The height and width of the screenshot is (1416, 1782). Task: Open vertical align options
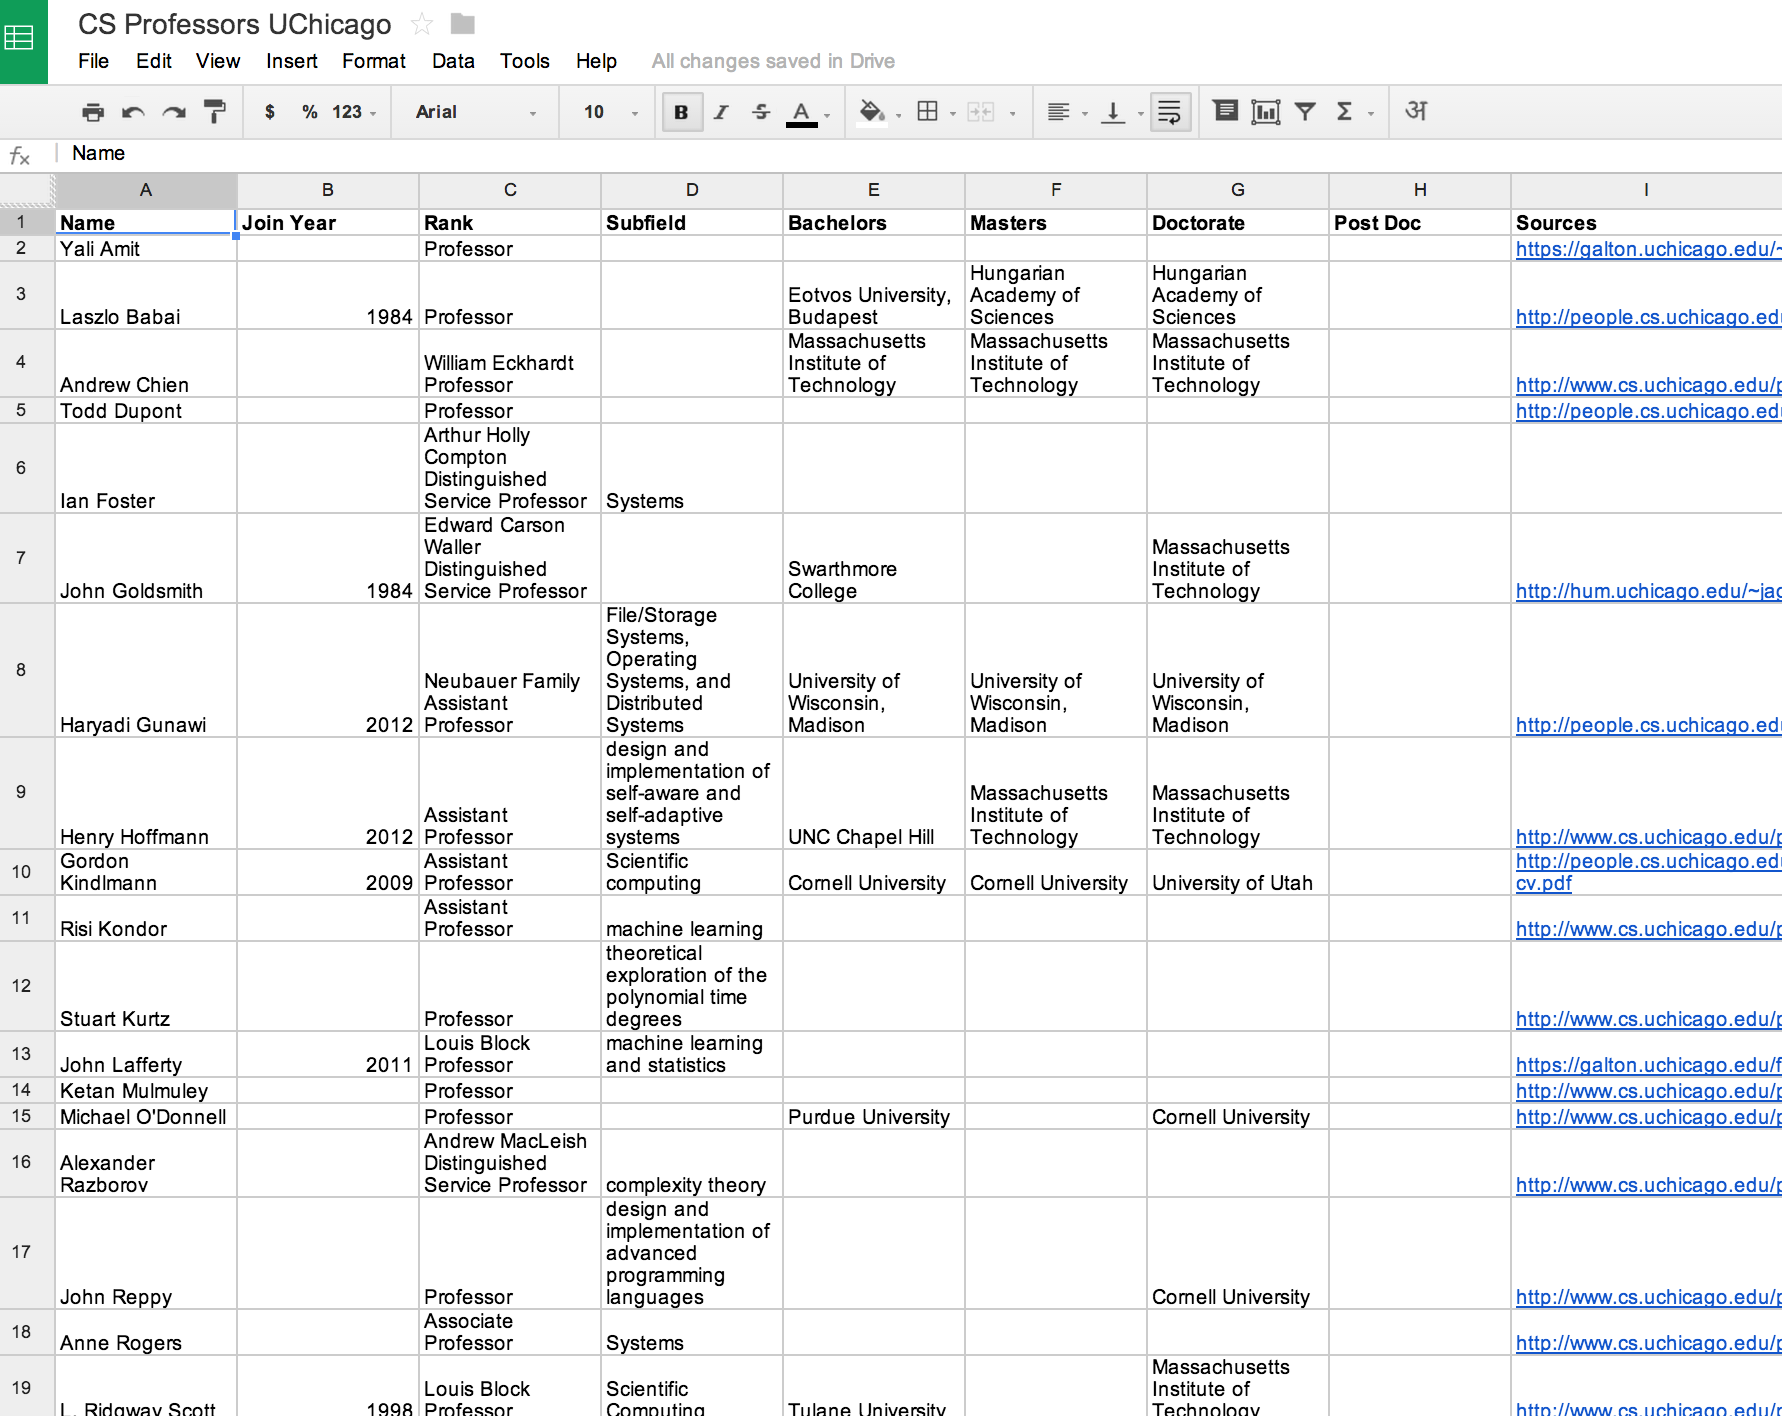[x=1113, y=112]
